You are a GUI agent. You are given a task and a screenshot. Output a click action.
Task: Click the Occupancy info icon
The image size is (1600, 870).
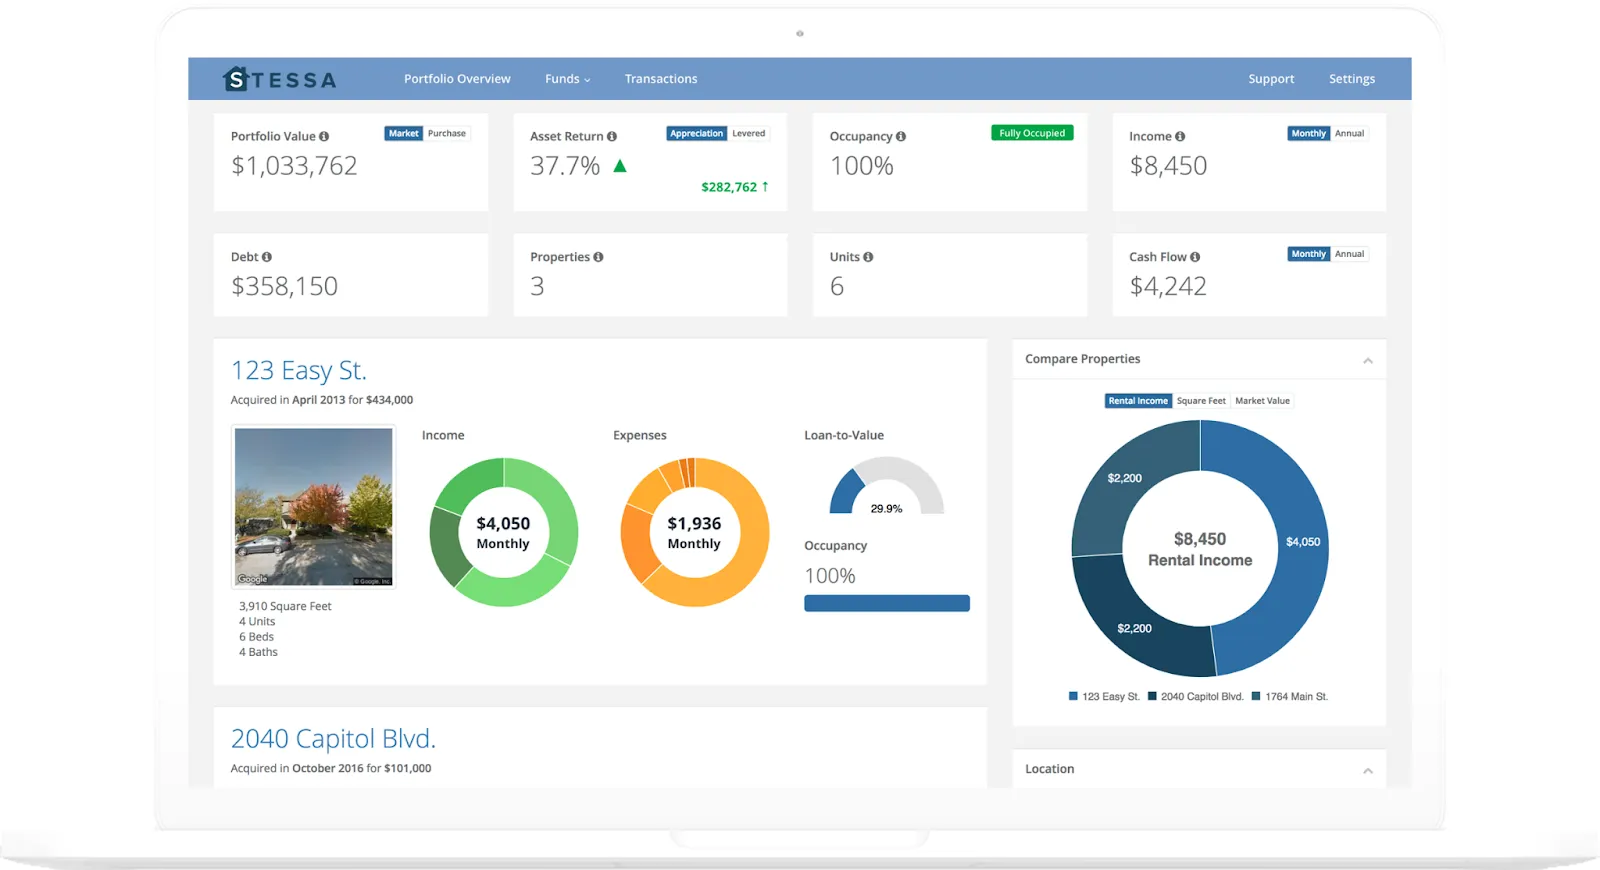pos(901,136)
